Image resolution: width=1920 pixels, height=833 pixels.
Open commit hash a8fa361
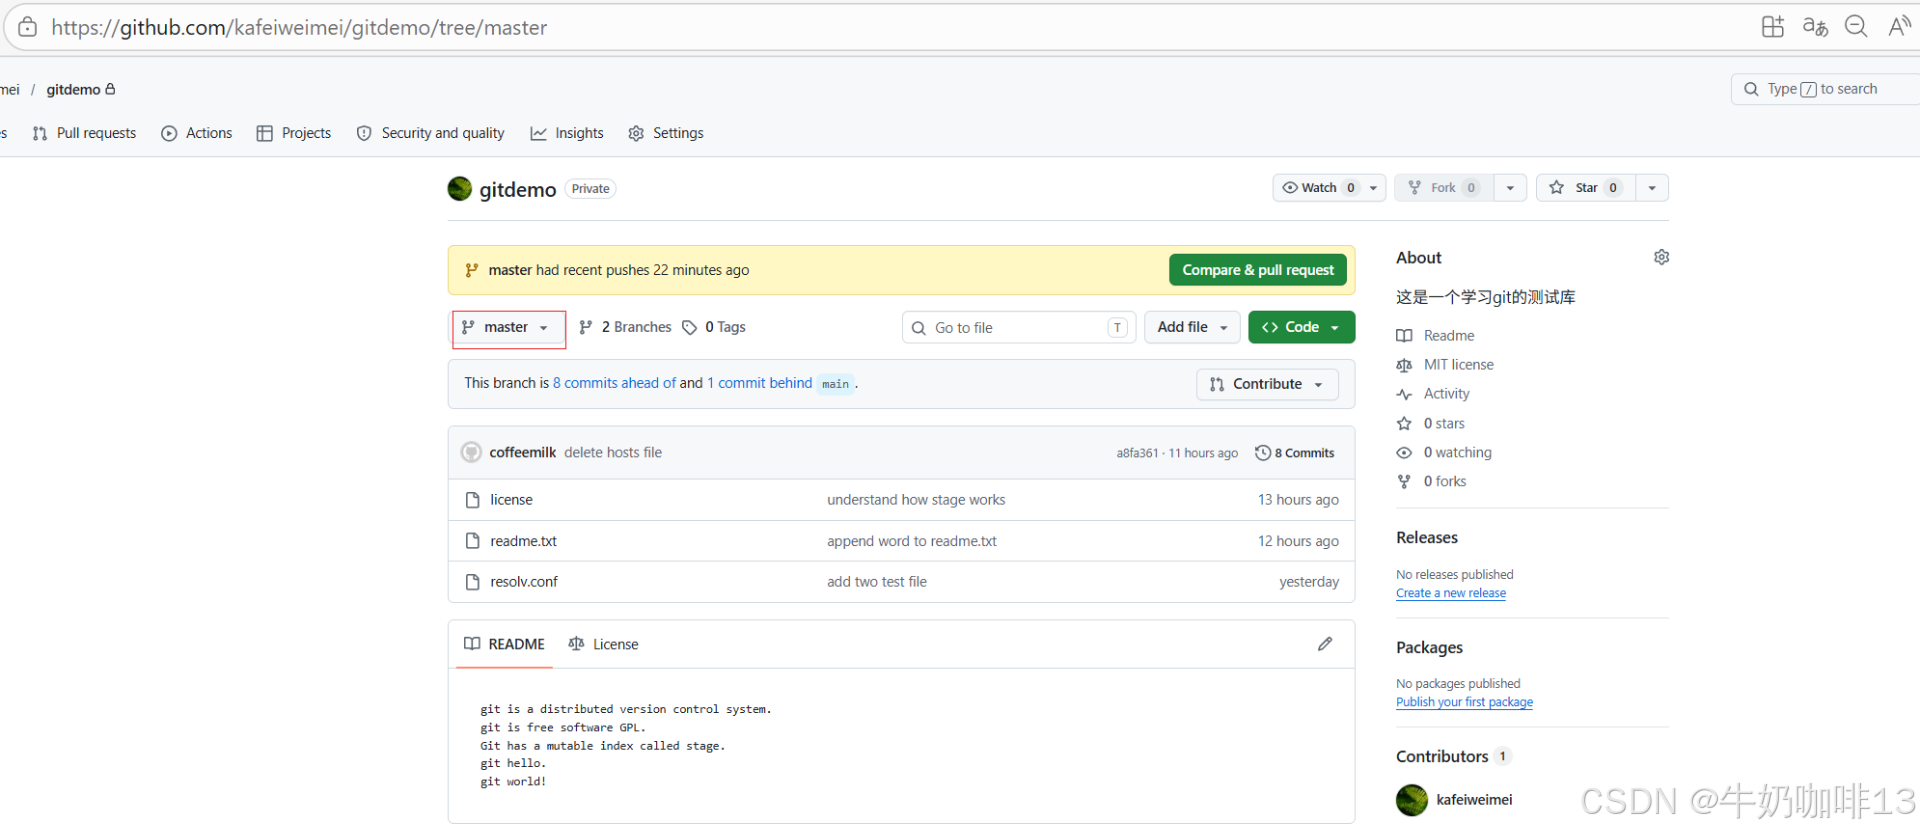click(1137, 454)
